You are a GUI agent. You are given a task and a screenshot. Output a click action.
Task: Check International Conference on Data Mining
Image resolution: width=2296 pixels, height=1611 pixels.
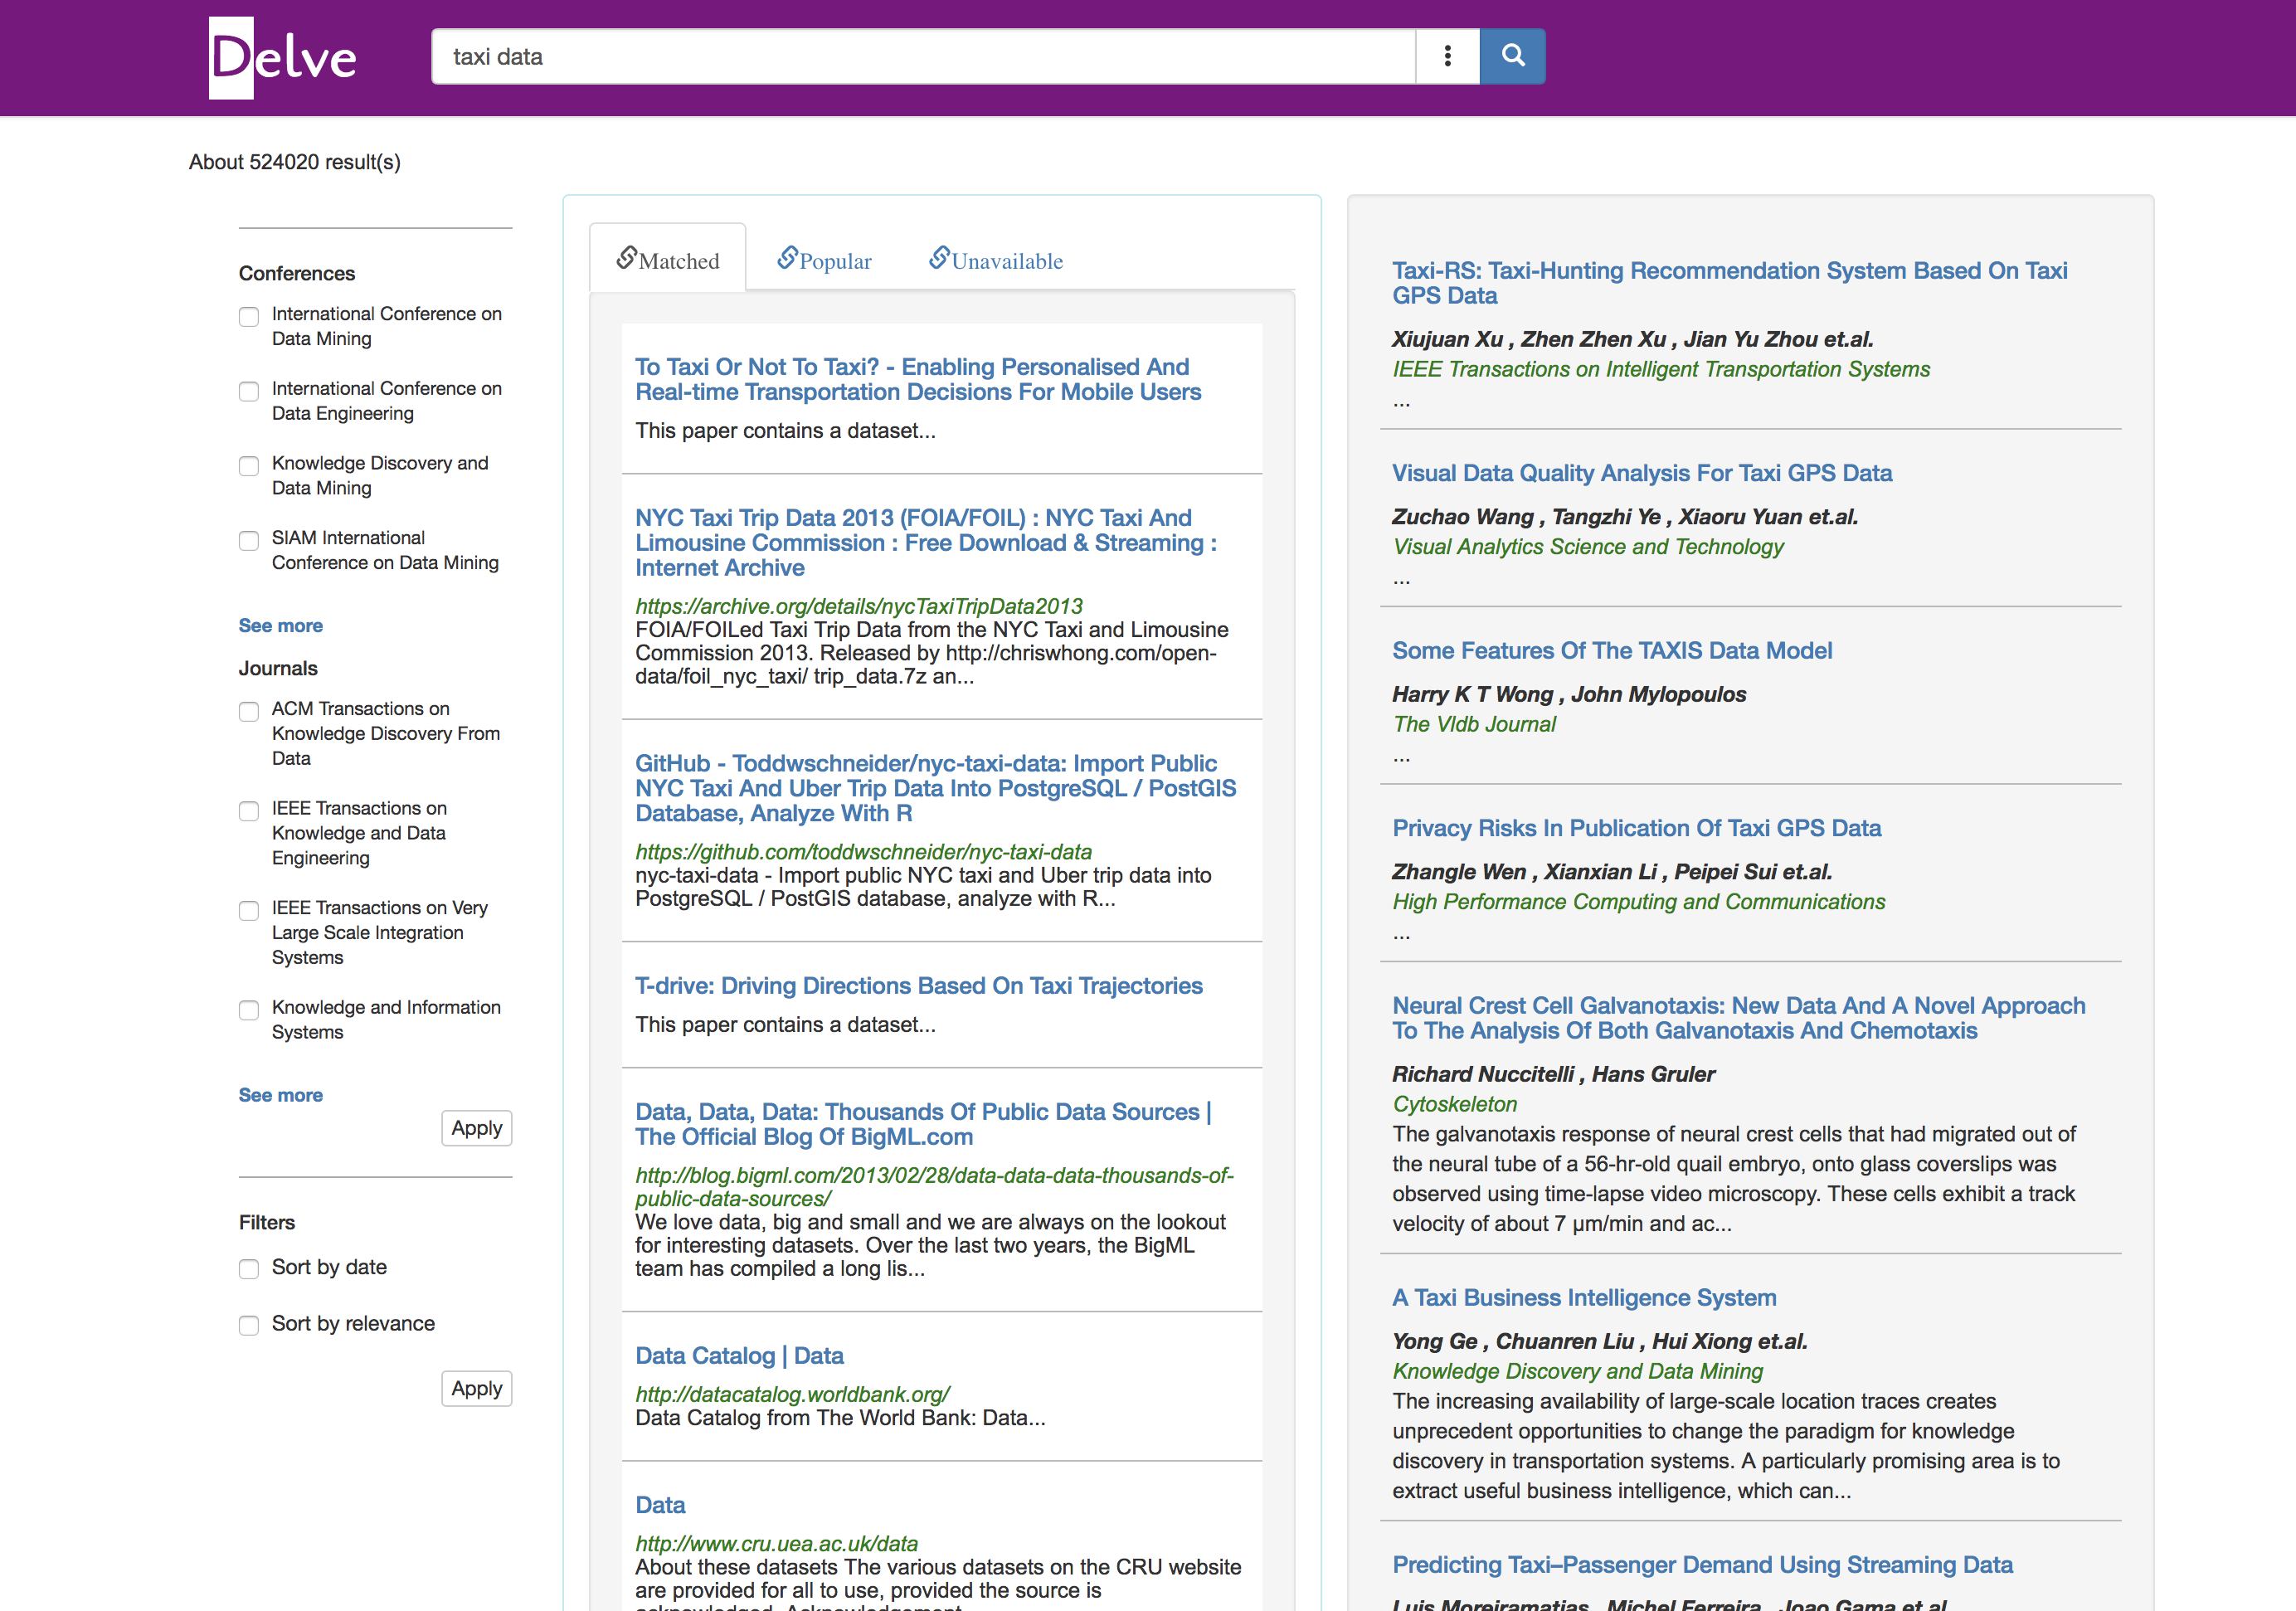coord(249,316)
